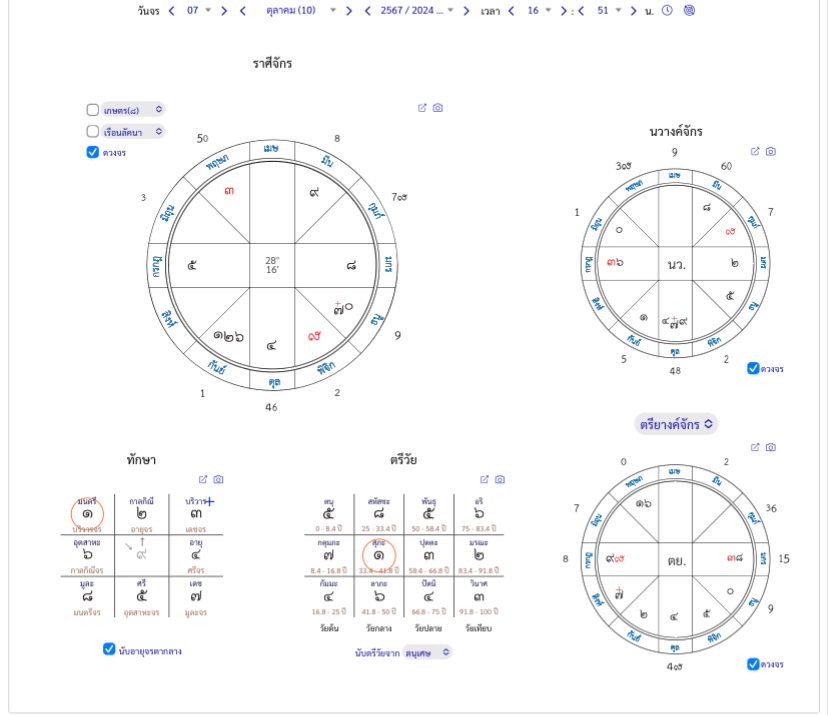Screen dimensions: 828x715
Task: Go to next month arrow after ตุลาคม
Action: [349, 11]
